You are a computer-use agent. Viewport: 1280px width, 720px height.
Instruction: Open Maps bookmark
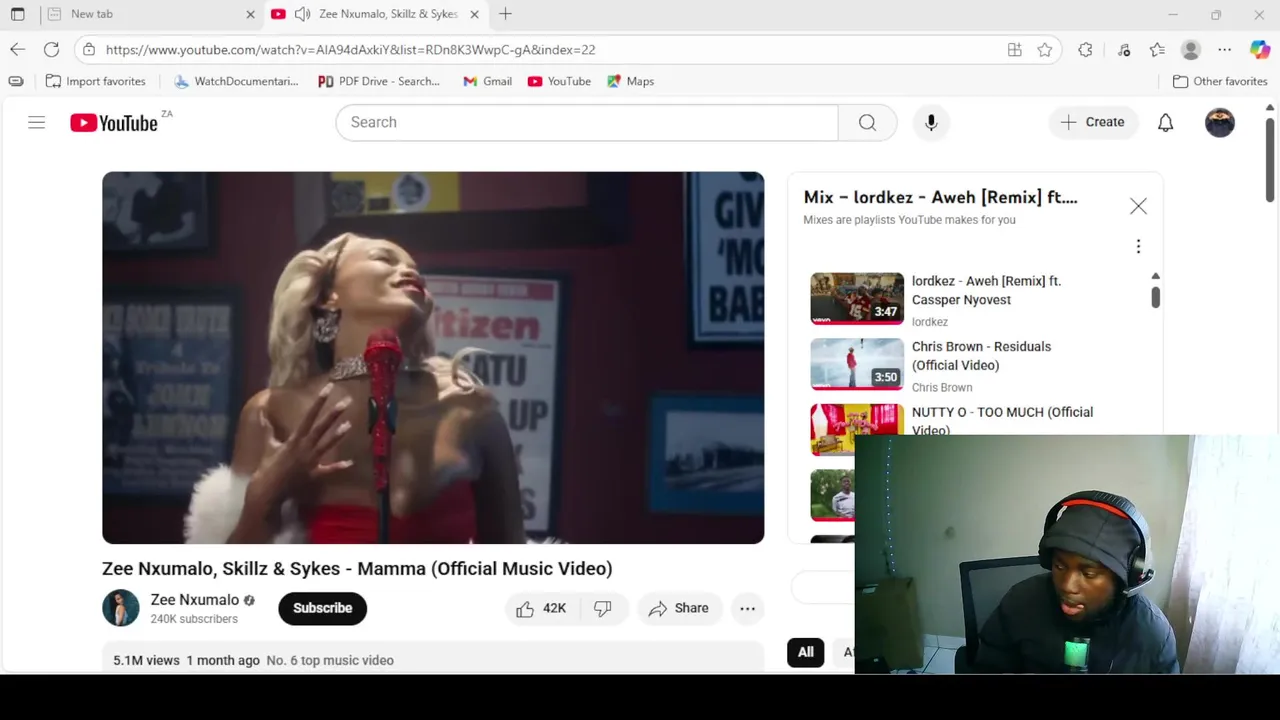[630, 81]
